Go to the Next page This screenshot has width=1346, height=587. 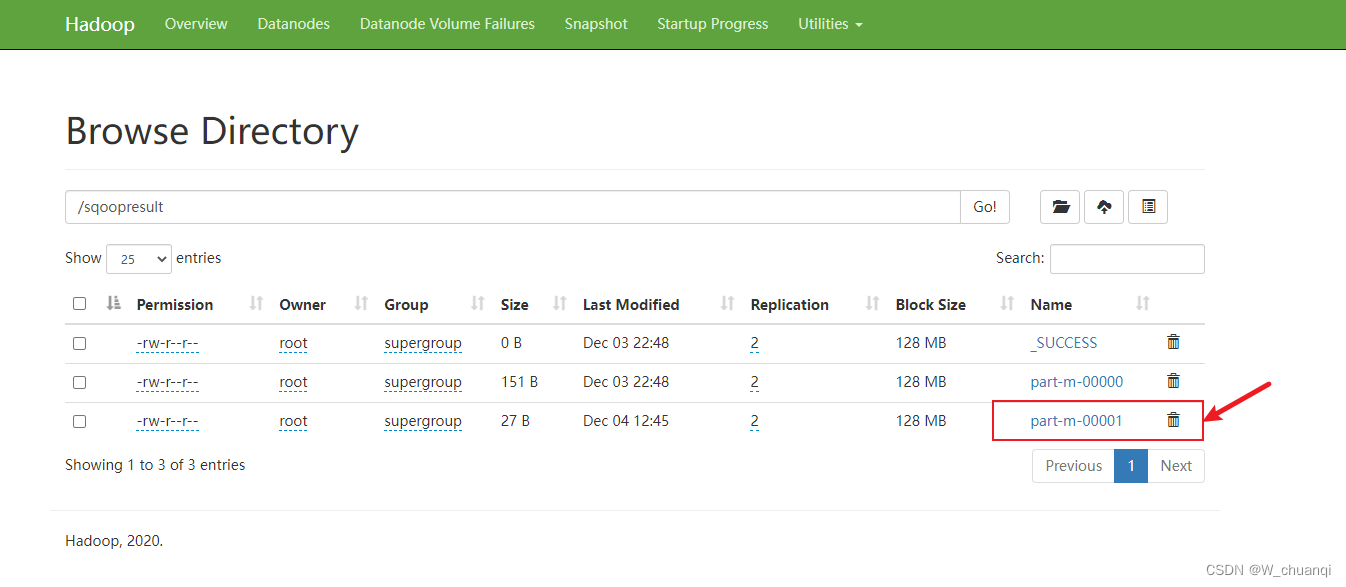point(1176,466)
